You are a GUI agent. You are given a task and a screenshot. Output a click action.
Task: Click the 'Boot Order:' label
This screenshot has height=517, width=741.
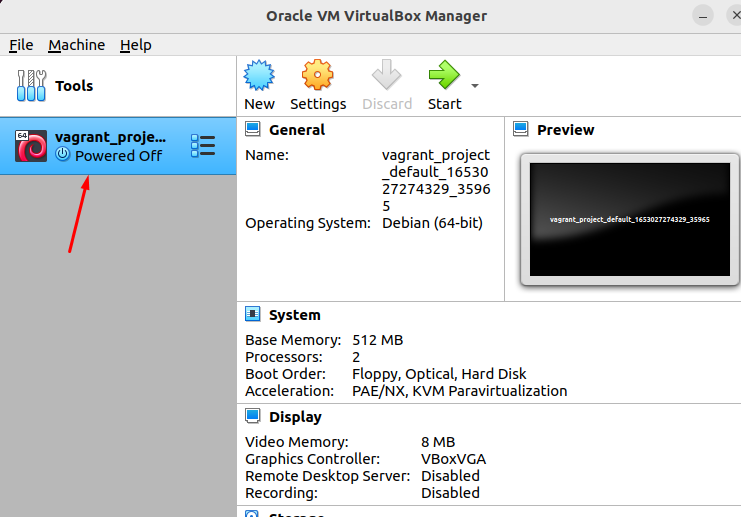pyautogui.click(x=285, y=374)
